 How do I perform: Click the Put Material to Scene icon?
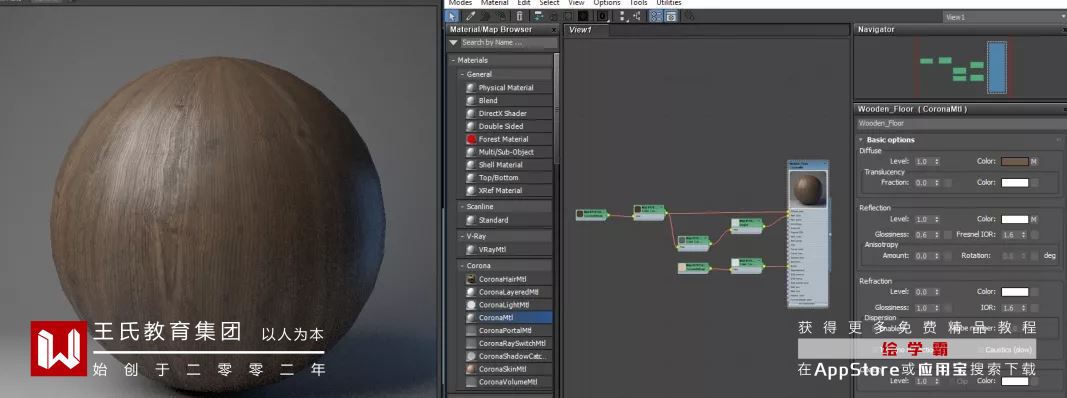point(485,16)
